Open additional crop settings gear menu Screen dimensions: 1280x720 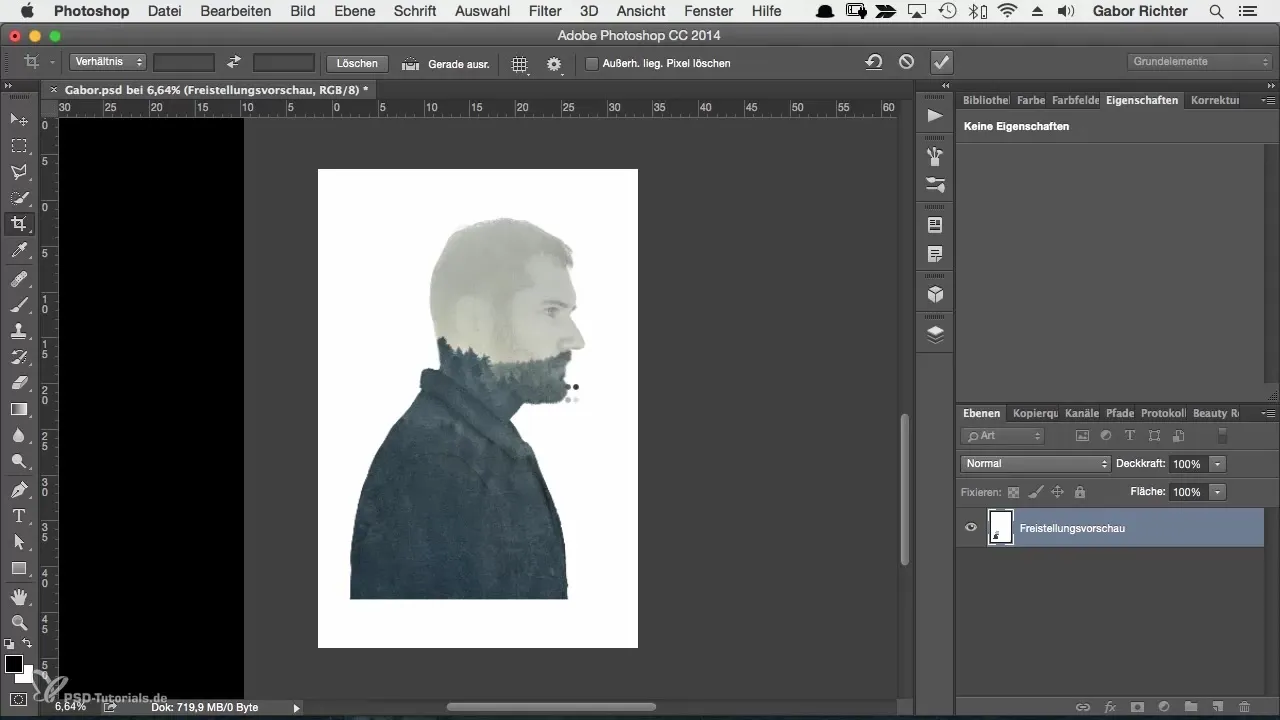(x=554, y=63)
